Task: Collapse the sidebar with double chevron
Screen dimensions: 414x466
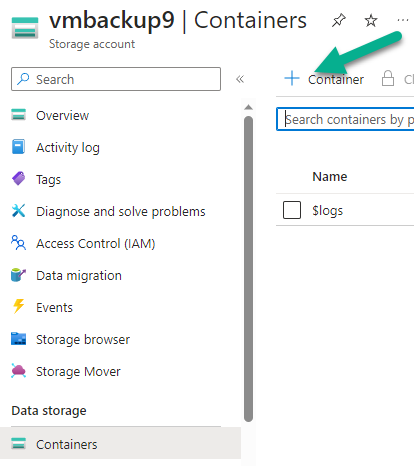Action: pos(240,79)
